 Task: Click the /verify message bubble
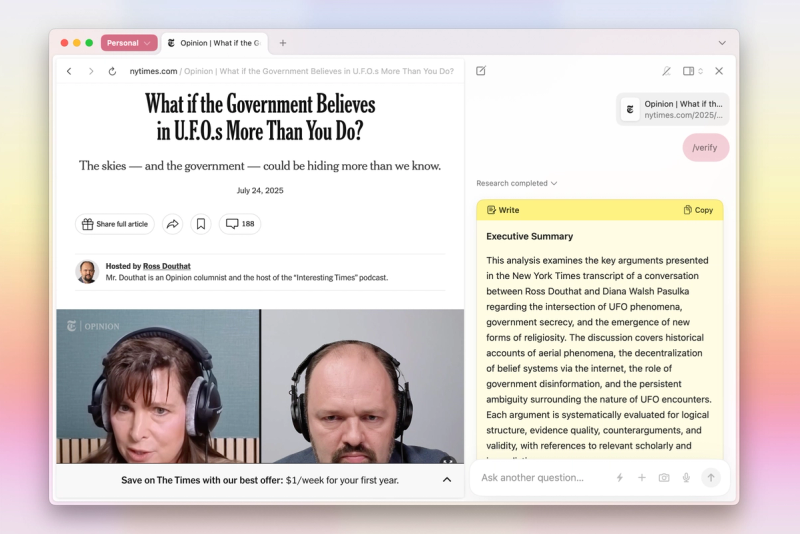click(x=706, y=147)
